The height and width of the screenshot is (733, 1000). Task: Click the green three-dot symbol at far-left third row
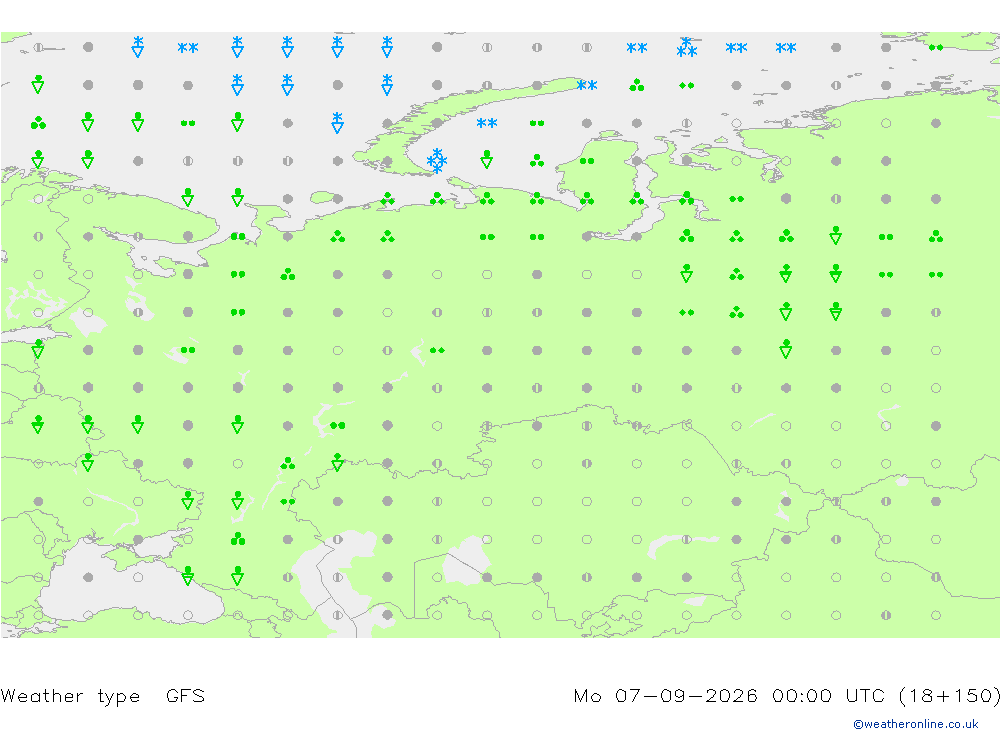(38, 122)
